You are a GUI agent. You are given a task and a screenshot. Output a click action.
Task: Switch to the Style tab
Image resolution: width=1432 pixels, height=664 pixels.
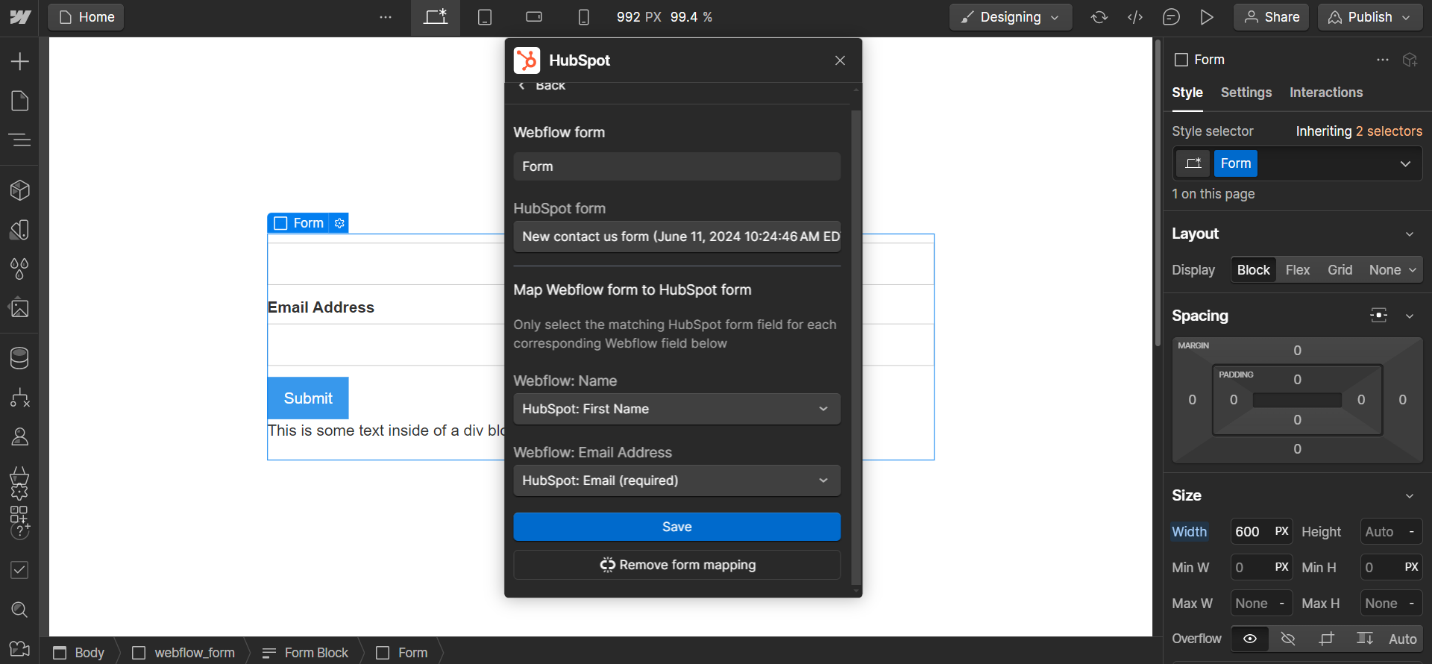(x=1187, y=92)
